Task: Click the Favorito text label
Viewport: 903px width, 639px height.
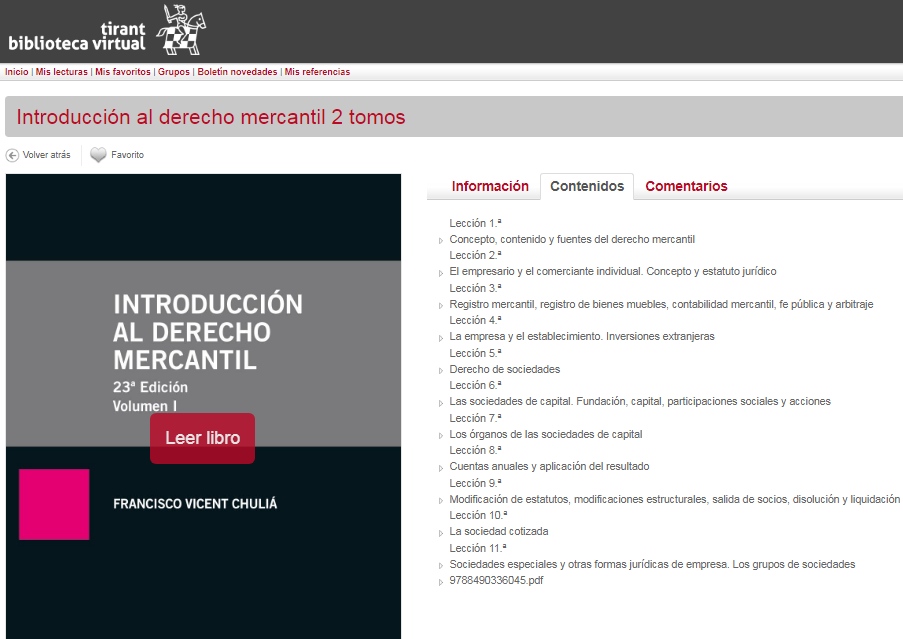Action: (127, 155)
